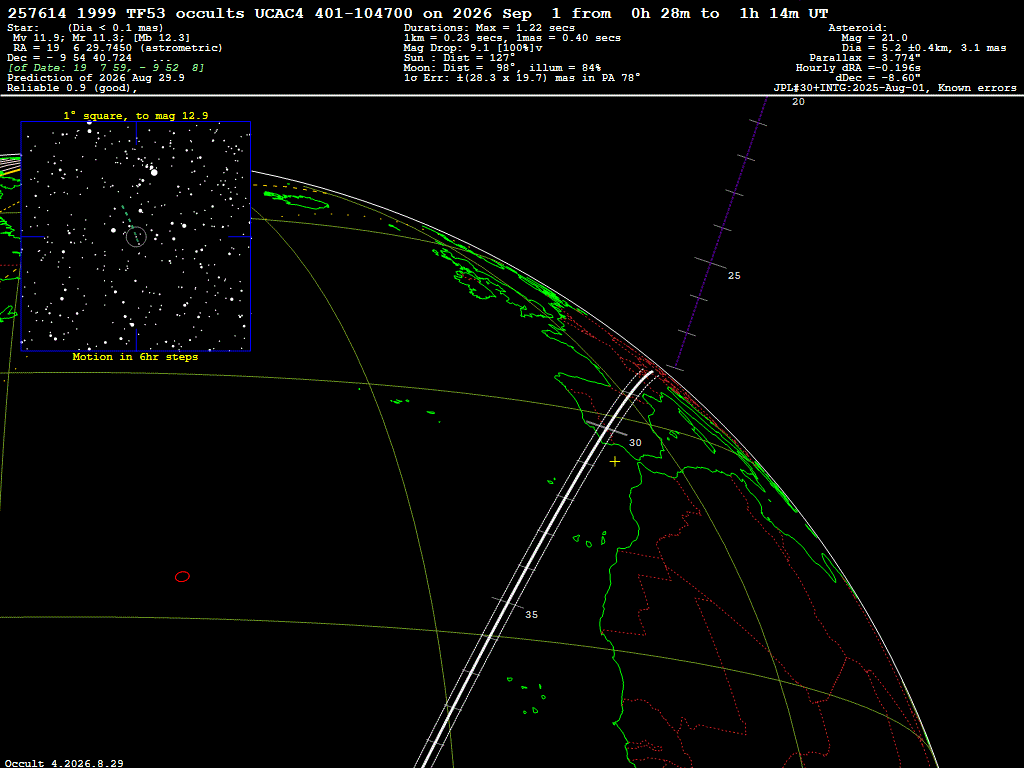Click the event title with 1999 TF53
The image size is (1024, 768).
pyautogui.click(x=418, y=13)
